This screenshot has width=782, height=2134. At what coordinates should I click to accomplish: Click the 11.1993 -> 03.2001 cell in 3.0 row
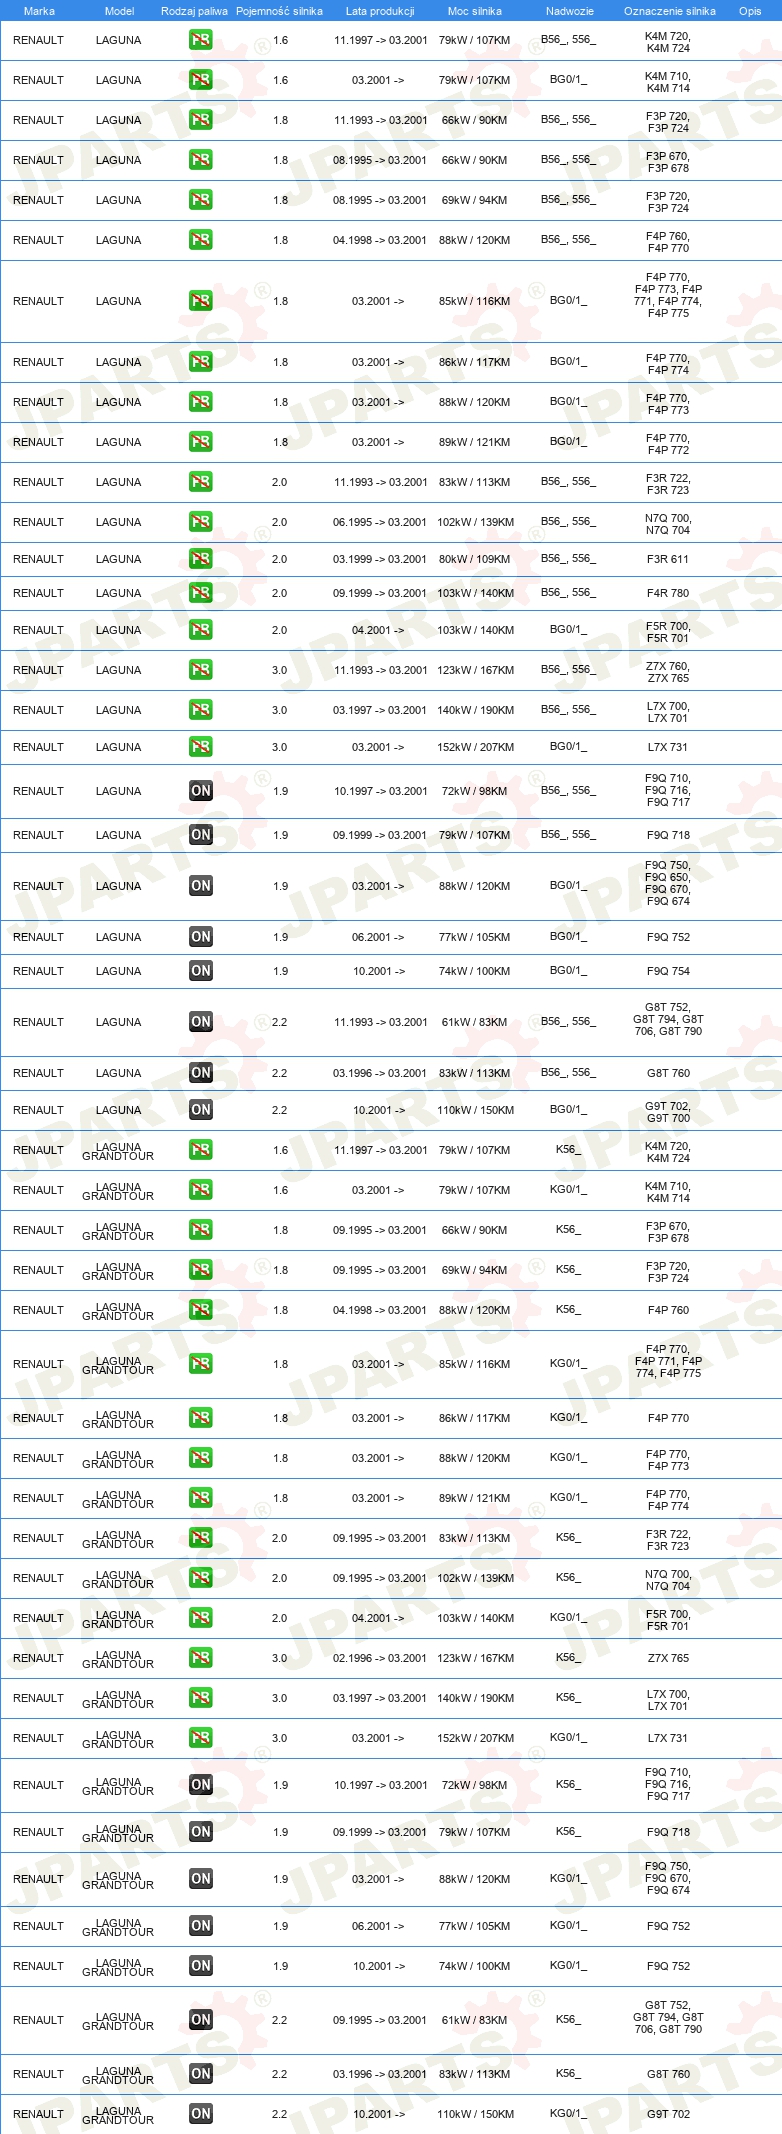coord(380,670)
